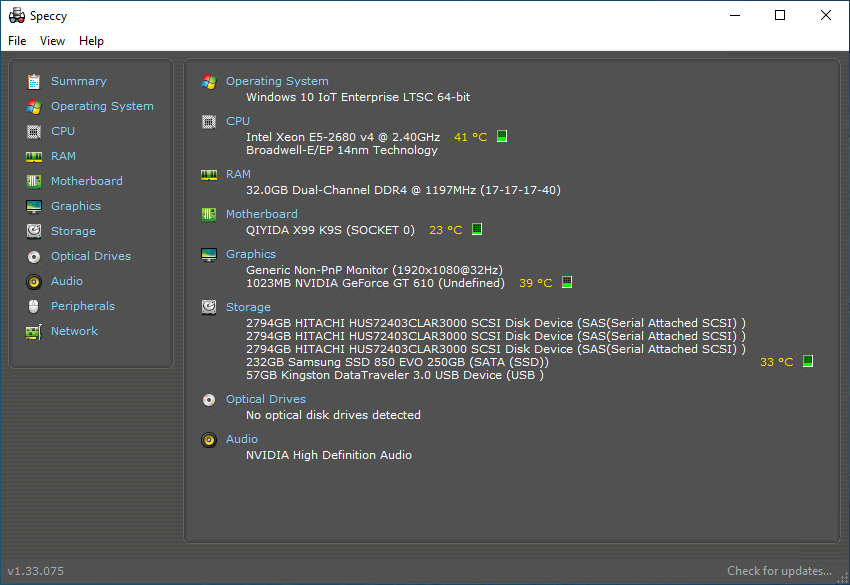The width and height of the screenshot is (850, 585).
Task: Click NVIDIA High Definition Audio text
Action: (x=329, y=455)
